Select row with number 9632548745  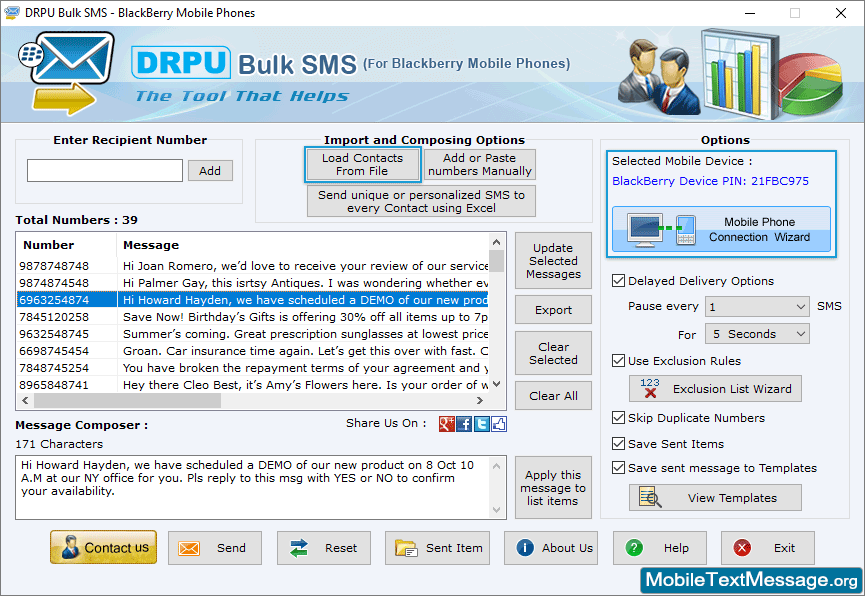253,334
